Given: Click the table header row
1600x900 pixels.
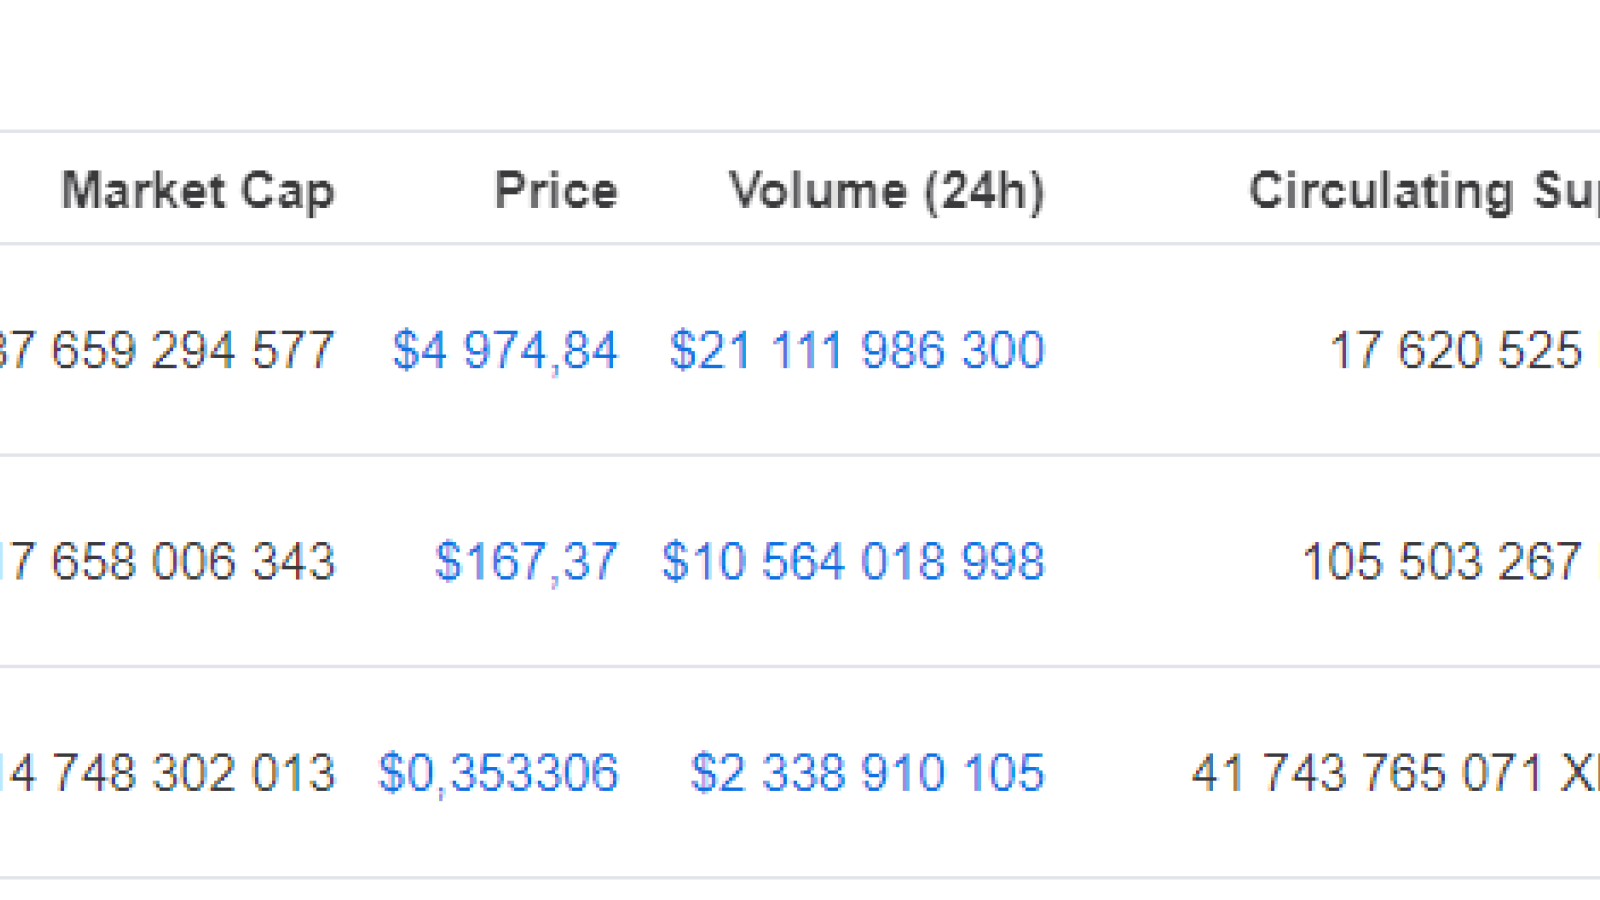Looking at the screenshot, I should point(800,188).
